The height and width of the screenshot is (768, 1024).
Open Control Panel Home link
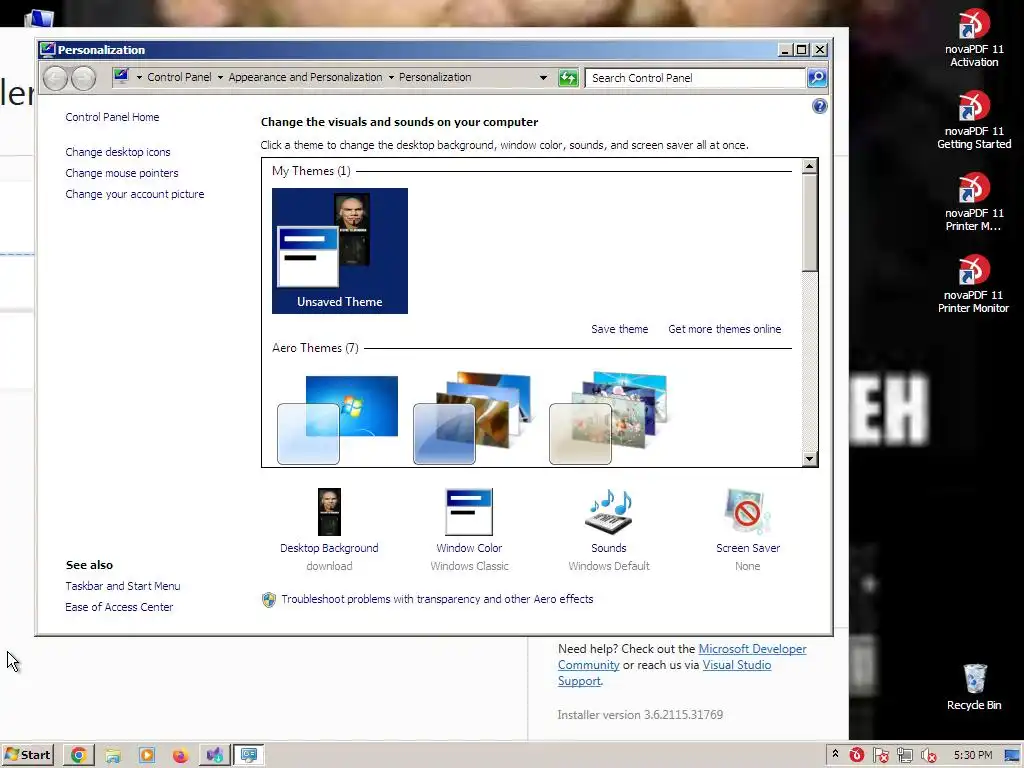coord(112,117)
